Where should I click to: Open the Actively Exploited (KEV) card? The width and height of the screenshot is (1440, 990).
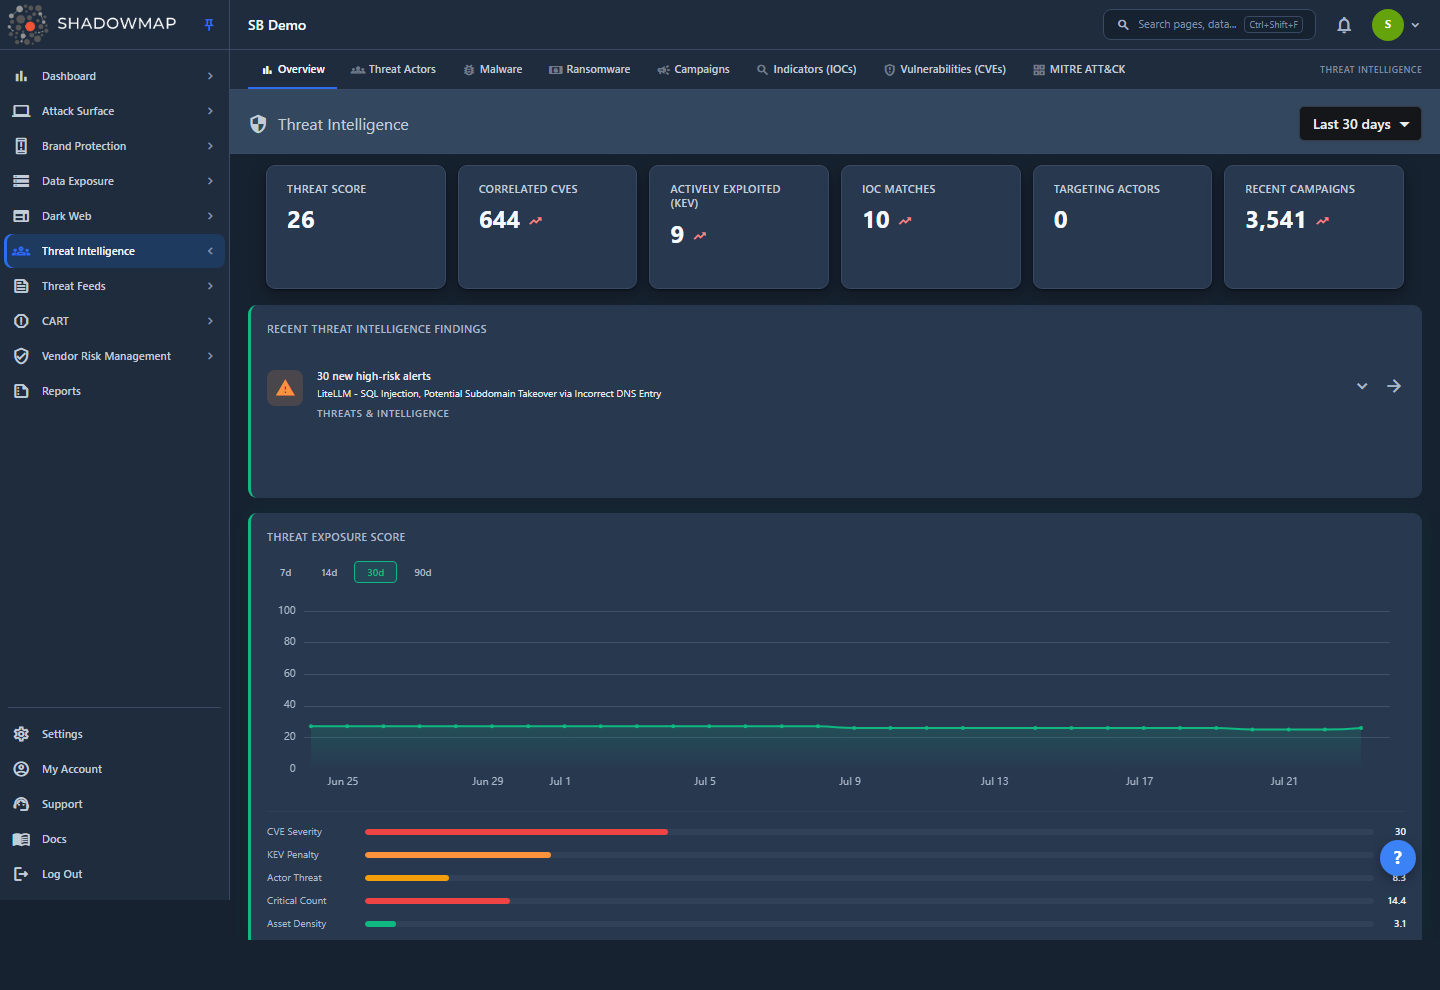click(x=739, y=227)
